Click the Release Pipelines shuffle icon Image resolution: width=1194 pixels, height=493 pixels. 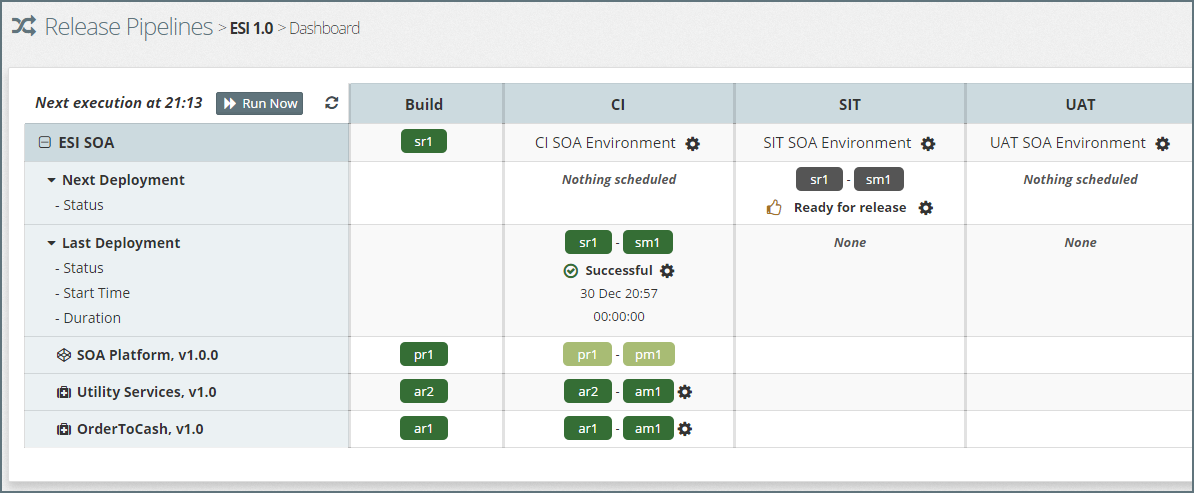[x=24, y=27]
